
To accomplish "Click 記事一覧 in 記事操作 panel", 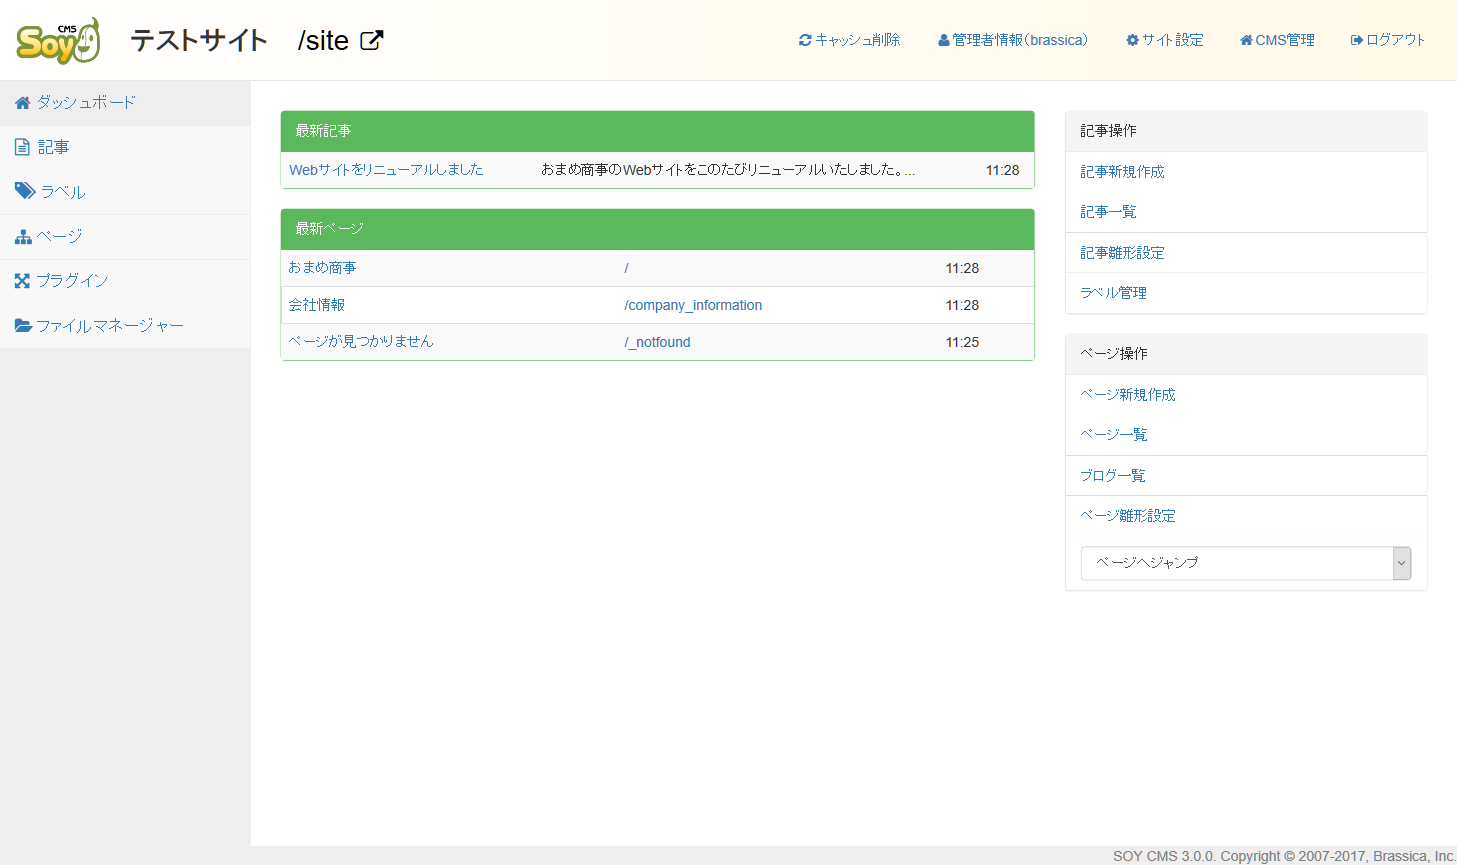I will tap(1108, 212).
